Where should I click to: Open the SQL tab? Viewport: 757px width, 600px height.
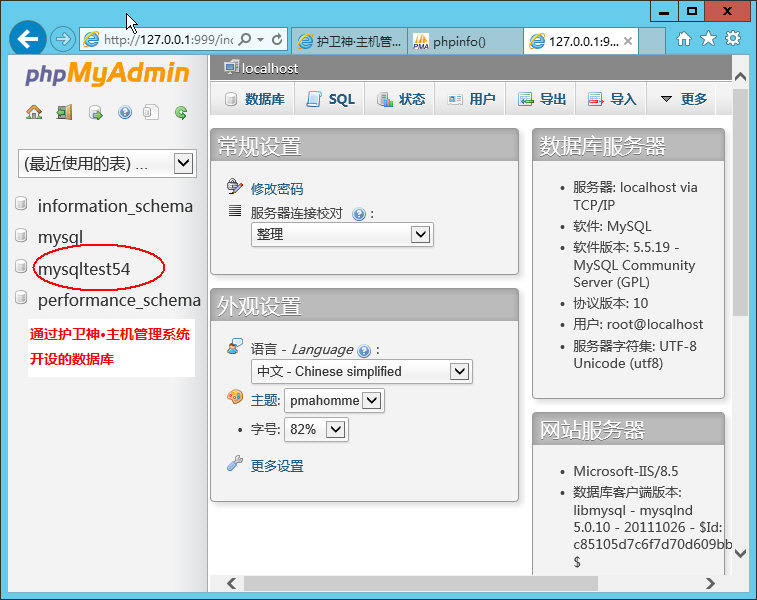tap(330, 99)
